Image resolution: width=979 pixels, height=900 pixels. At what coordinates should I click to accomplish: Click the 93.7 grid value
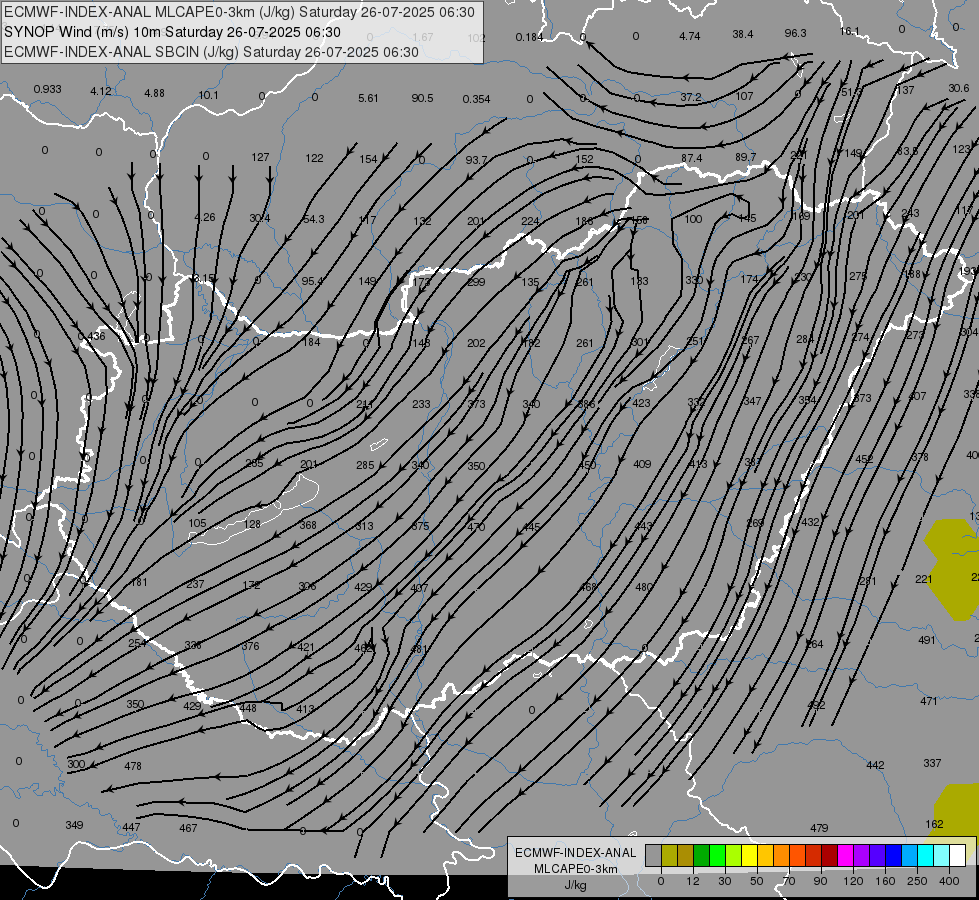coord(476,160)
